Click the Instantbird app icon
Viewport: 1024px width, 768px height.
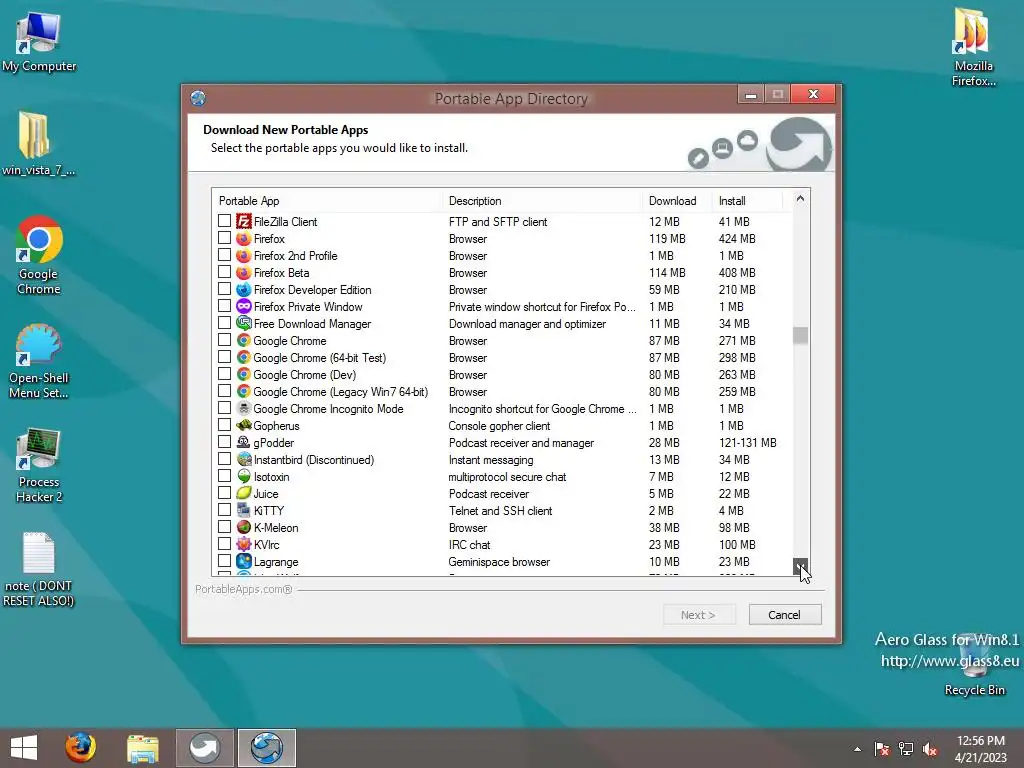(244, 459)
